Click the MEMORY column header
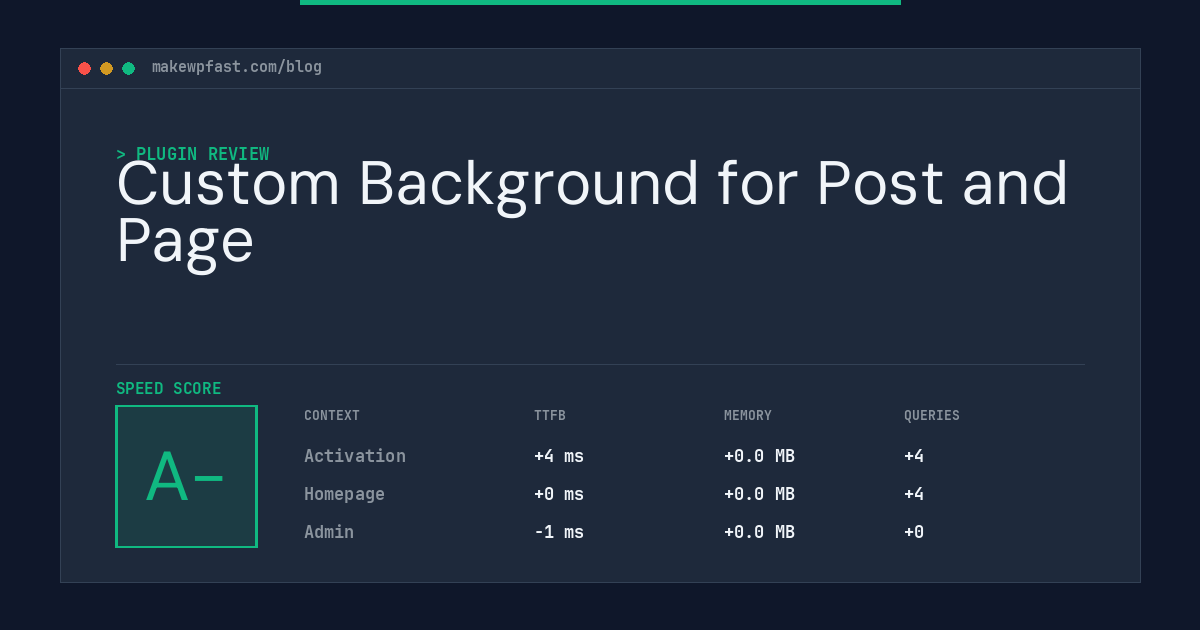The width and height of the screenshot is (1200, 630). [x=748, y=416]
